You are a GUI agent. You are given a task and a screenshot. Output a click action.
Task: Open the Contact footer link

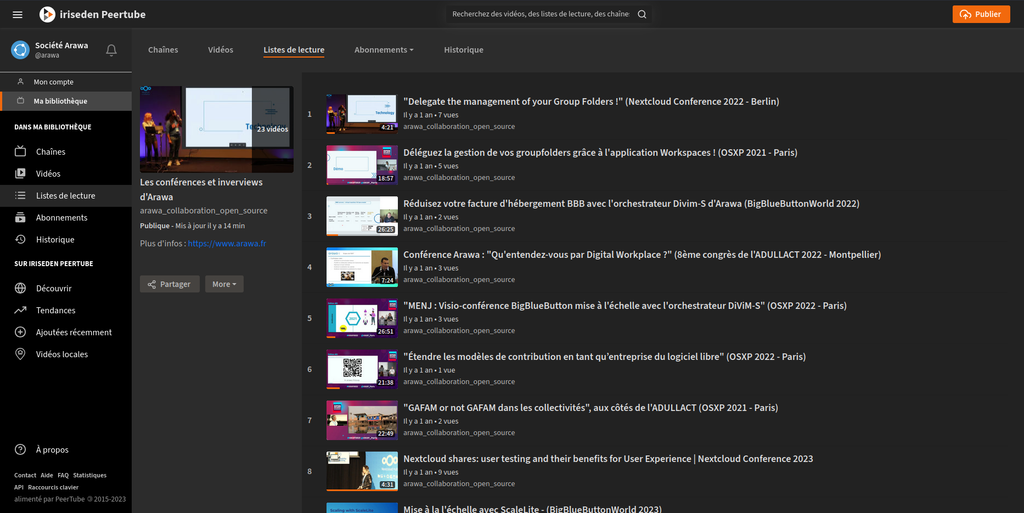point(25,475)
